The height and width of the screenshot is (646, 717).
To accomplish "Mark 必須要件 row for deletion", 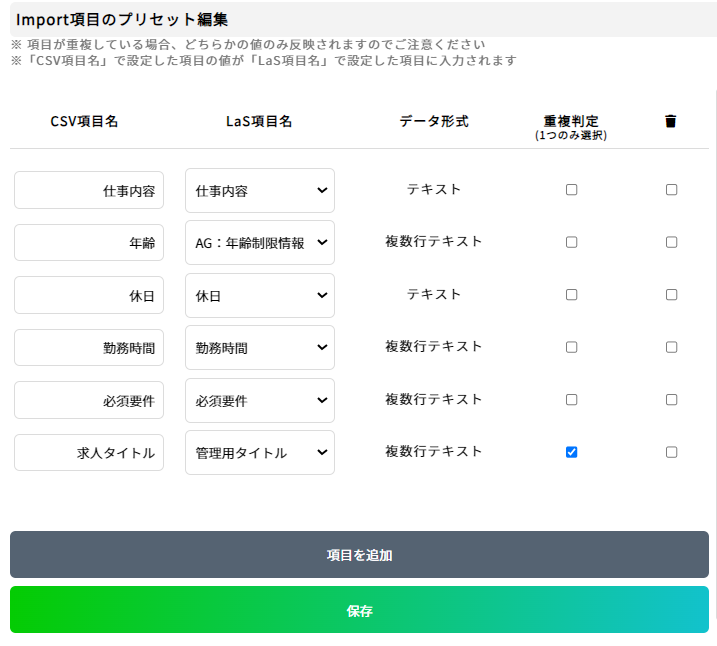I will click(x=671, y=400).
